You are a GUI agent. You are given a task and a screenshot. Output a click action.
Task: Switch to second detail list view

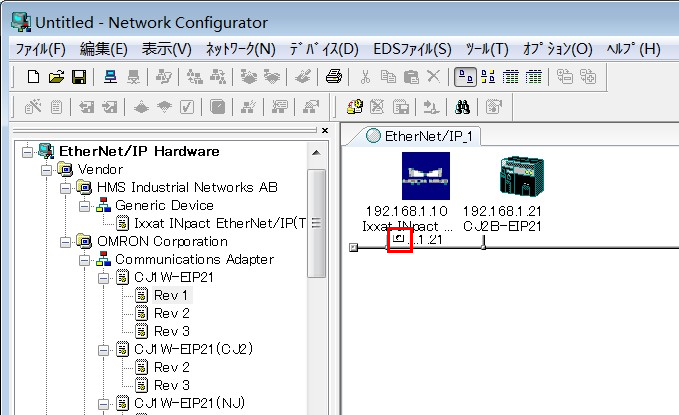tap(534, 77)
